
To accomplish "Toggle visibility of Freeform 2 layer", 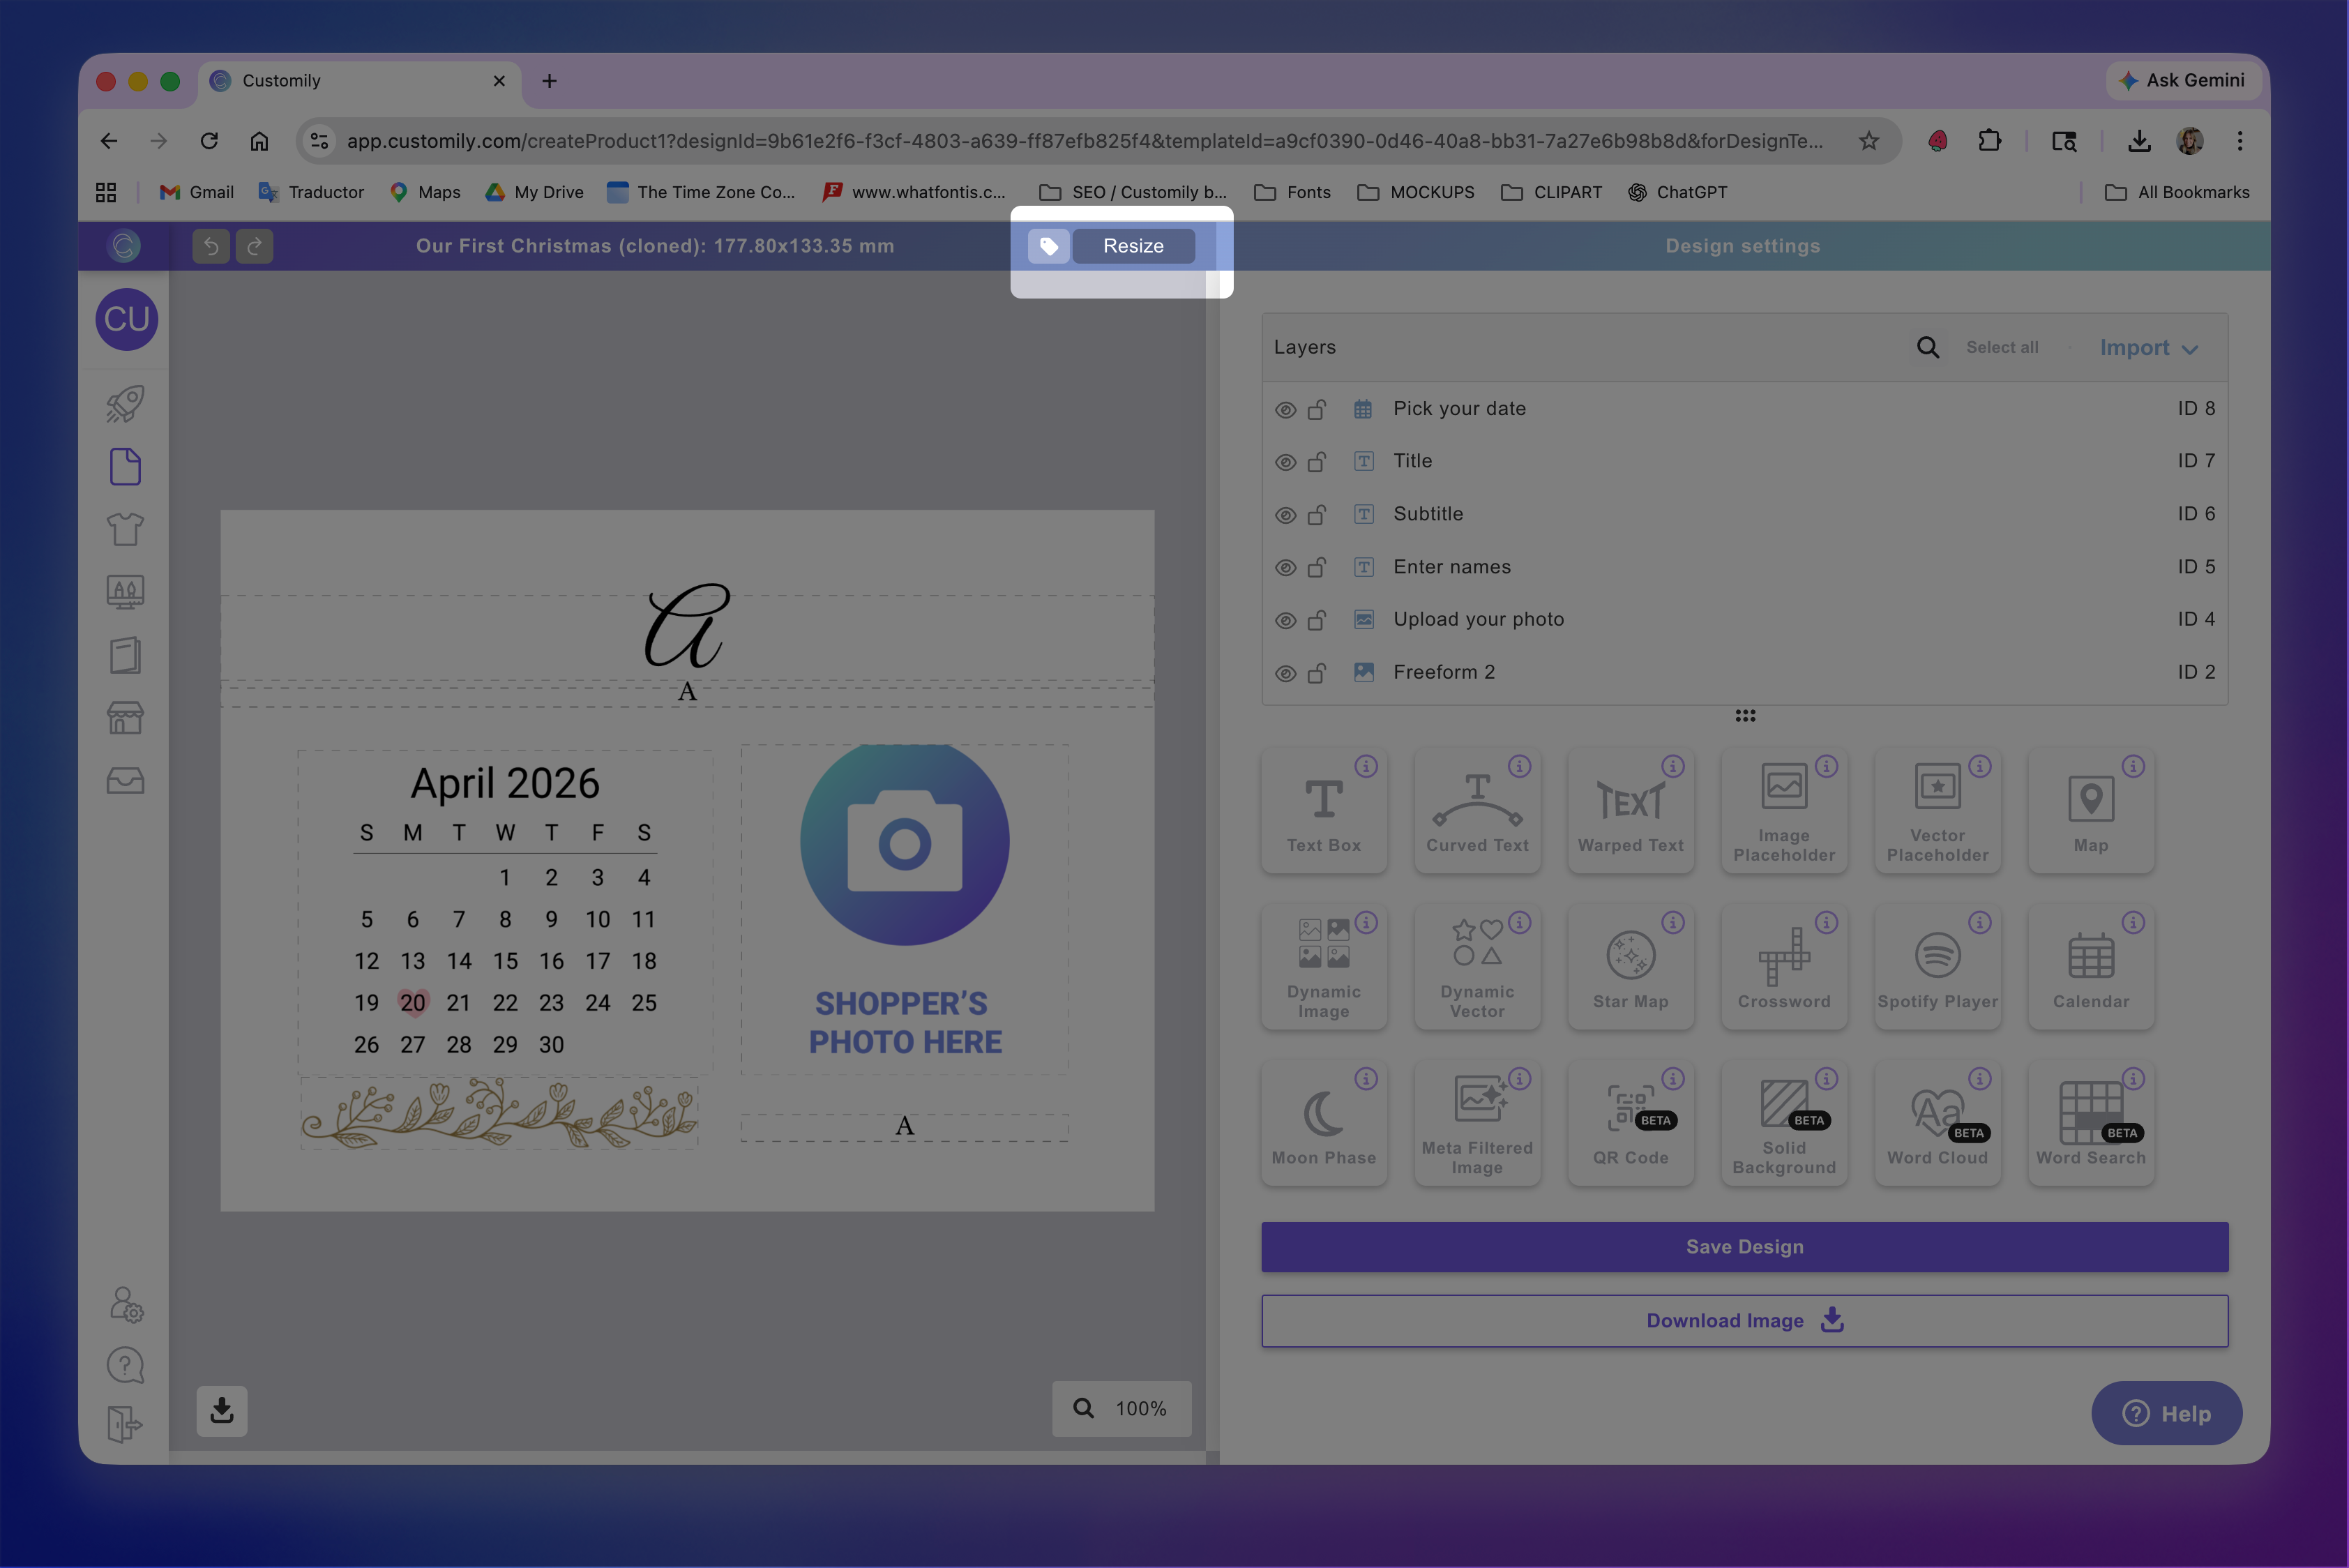I will tap(1285, 673).
